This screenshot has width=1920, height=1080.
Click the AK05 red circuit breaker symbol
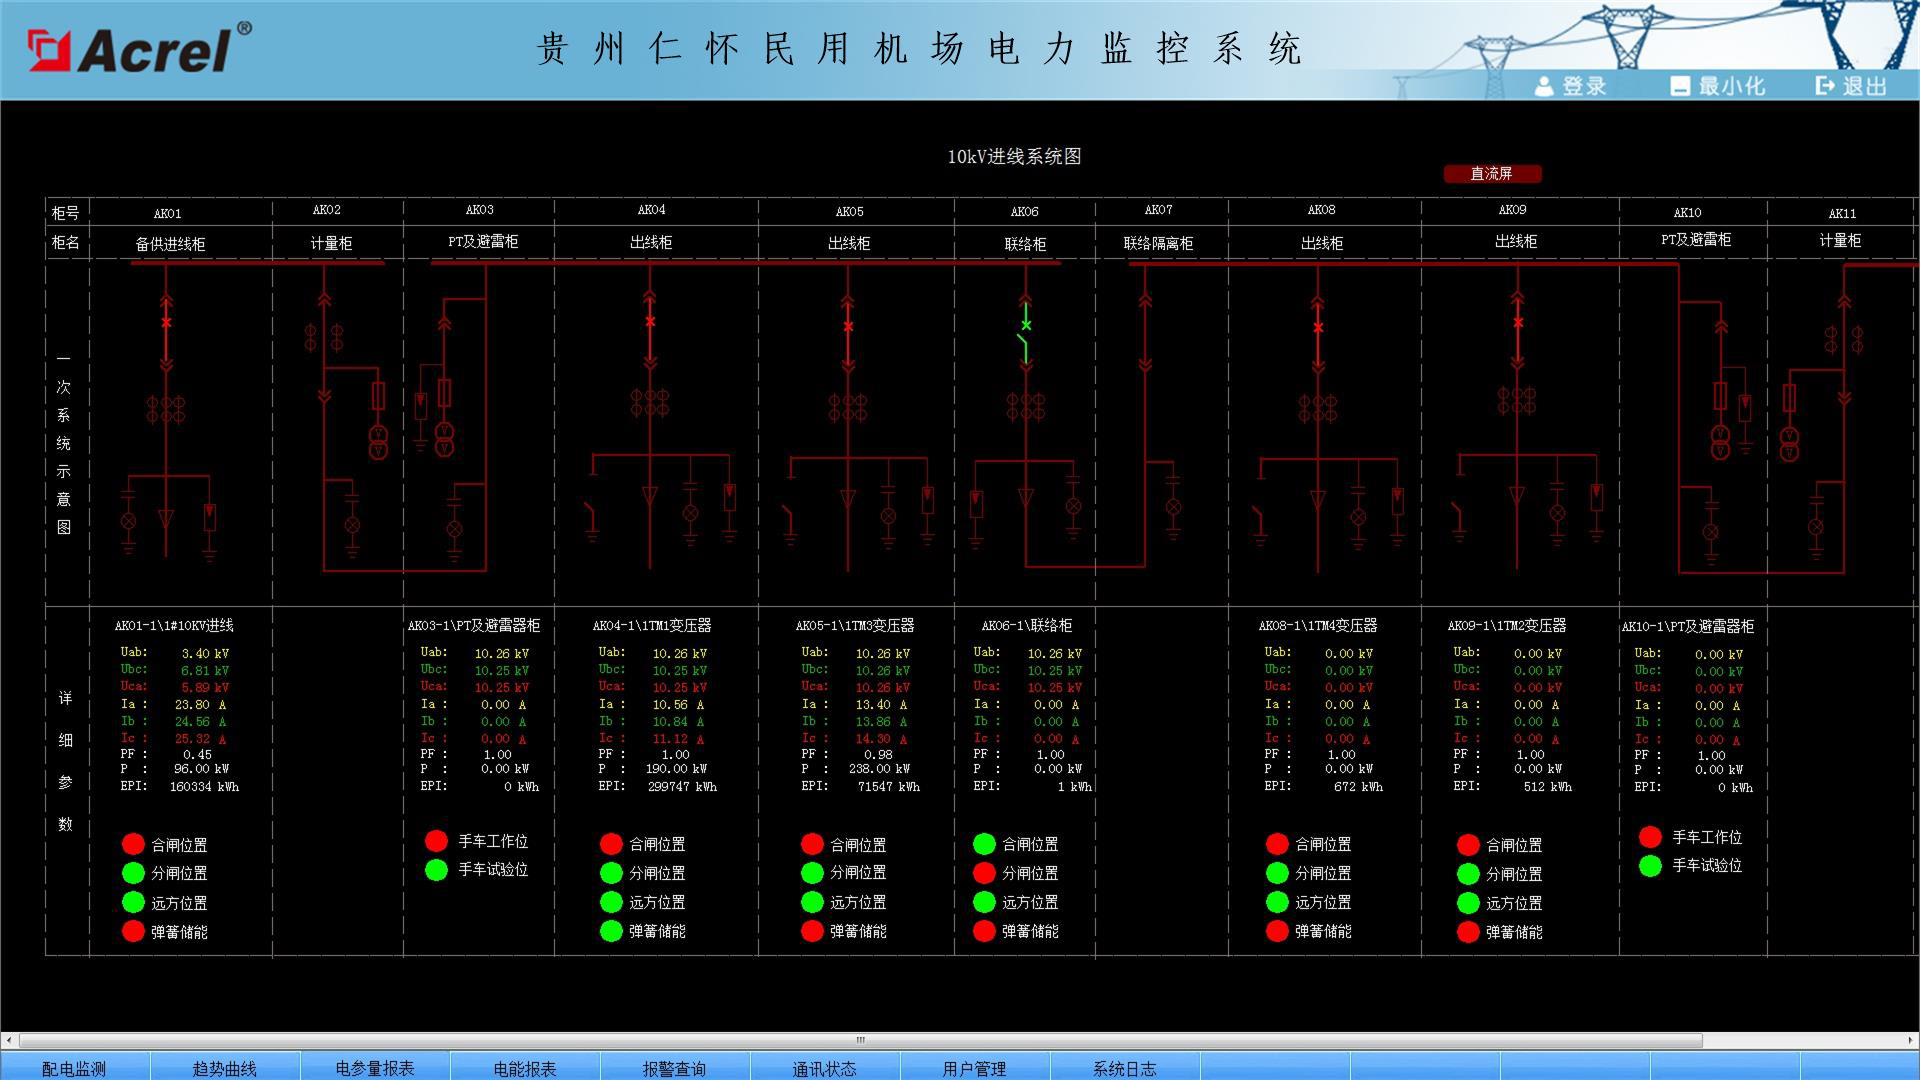click(x=848, y=326)
